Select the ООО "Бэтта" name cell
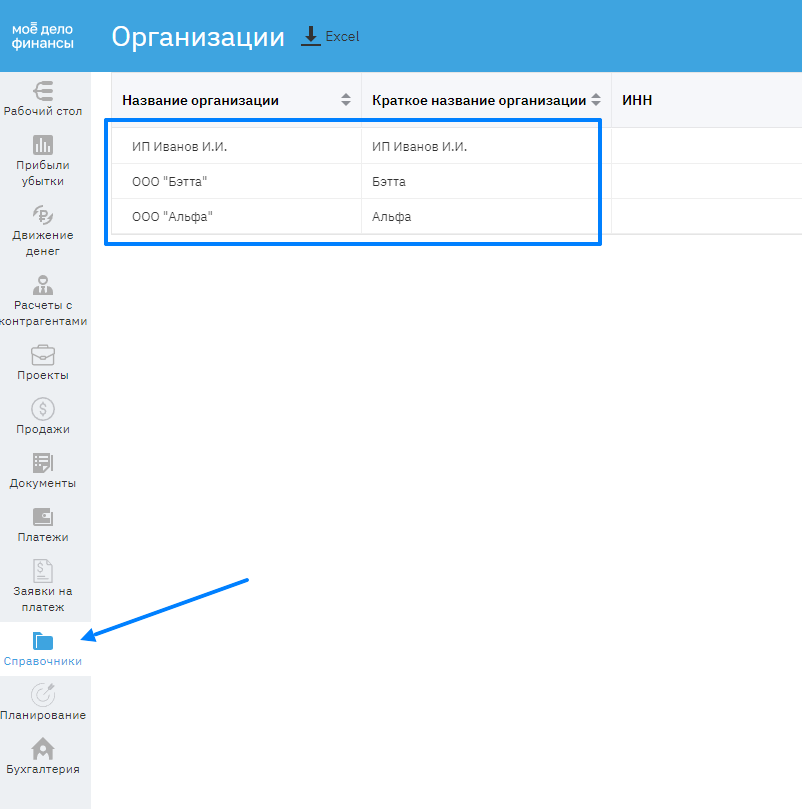Viewport: 802px width, 809px height. (236, 182)
